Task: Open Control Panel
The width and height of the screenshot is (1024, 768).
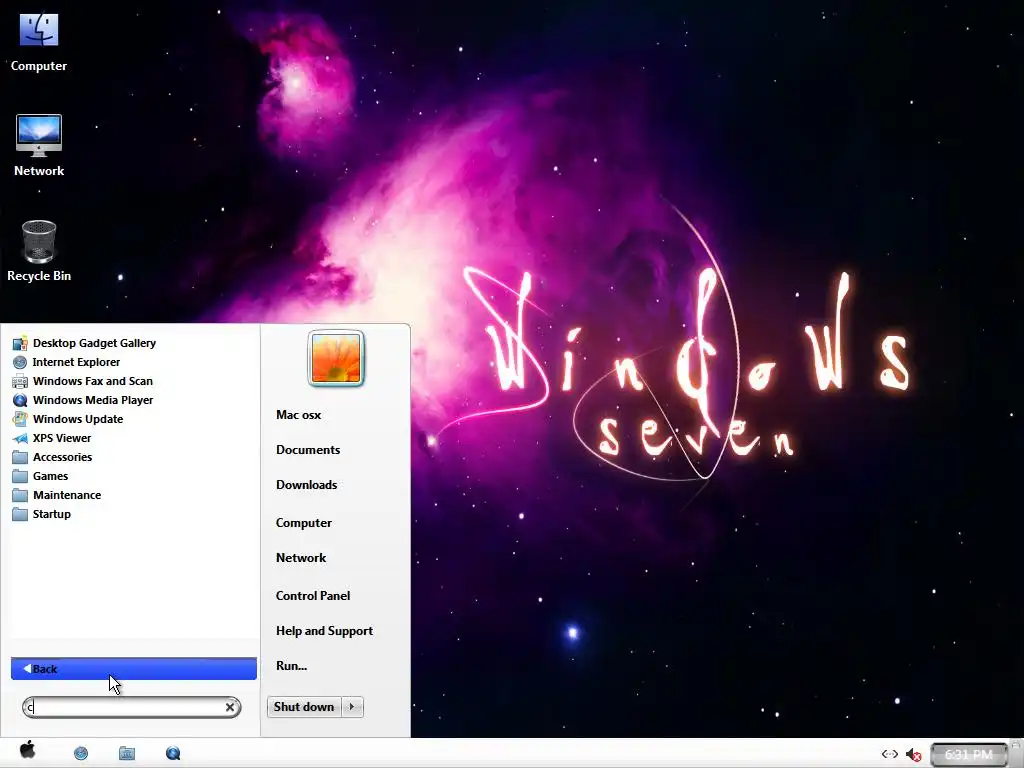Action: tap(313, 596)
